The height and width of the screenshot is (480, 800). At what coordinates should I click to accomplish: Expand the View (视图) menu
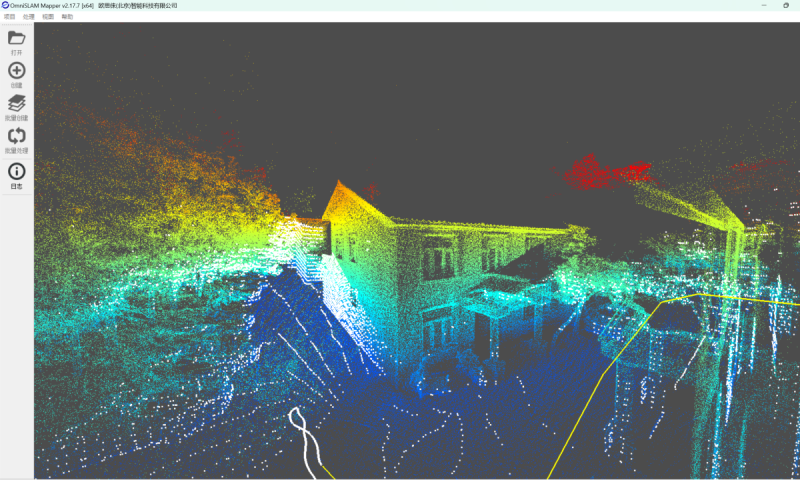(48, 17)
